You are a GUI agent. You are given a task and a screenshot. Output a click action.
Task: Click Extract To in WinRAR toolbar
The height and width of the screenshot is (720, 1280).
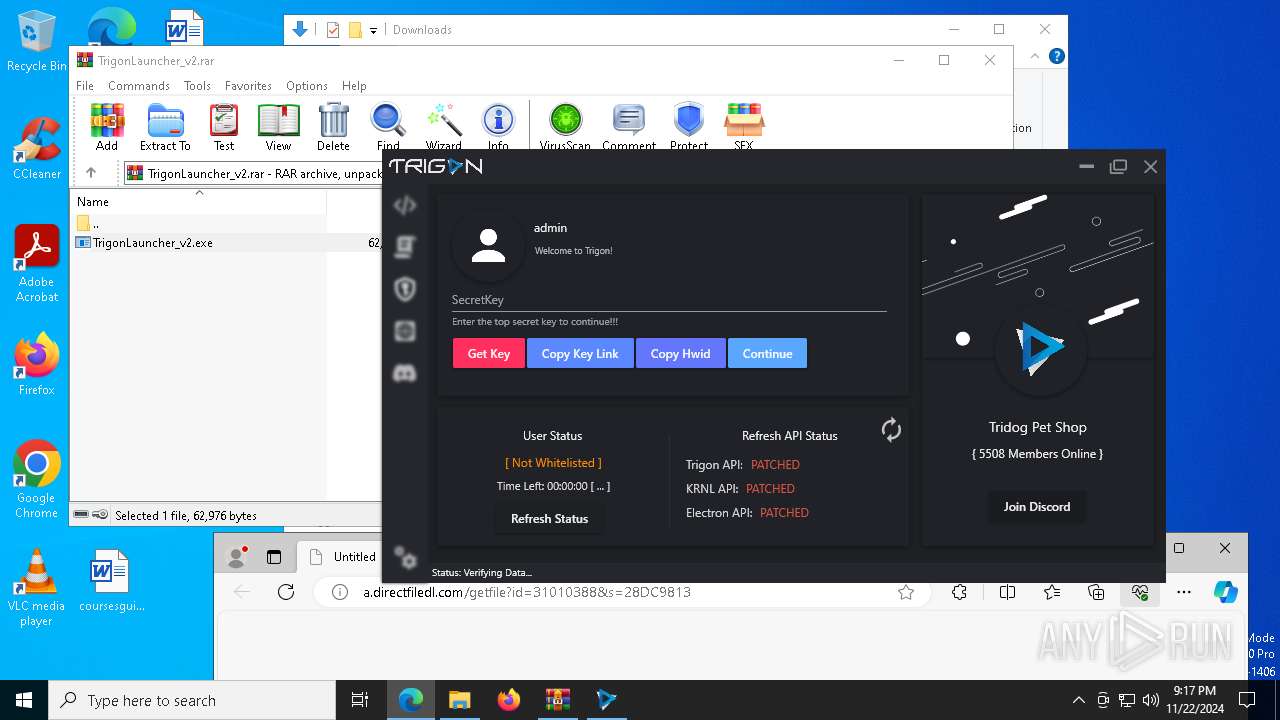[165, 127]
